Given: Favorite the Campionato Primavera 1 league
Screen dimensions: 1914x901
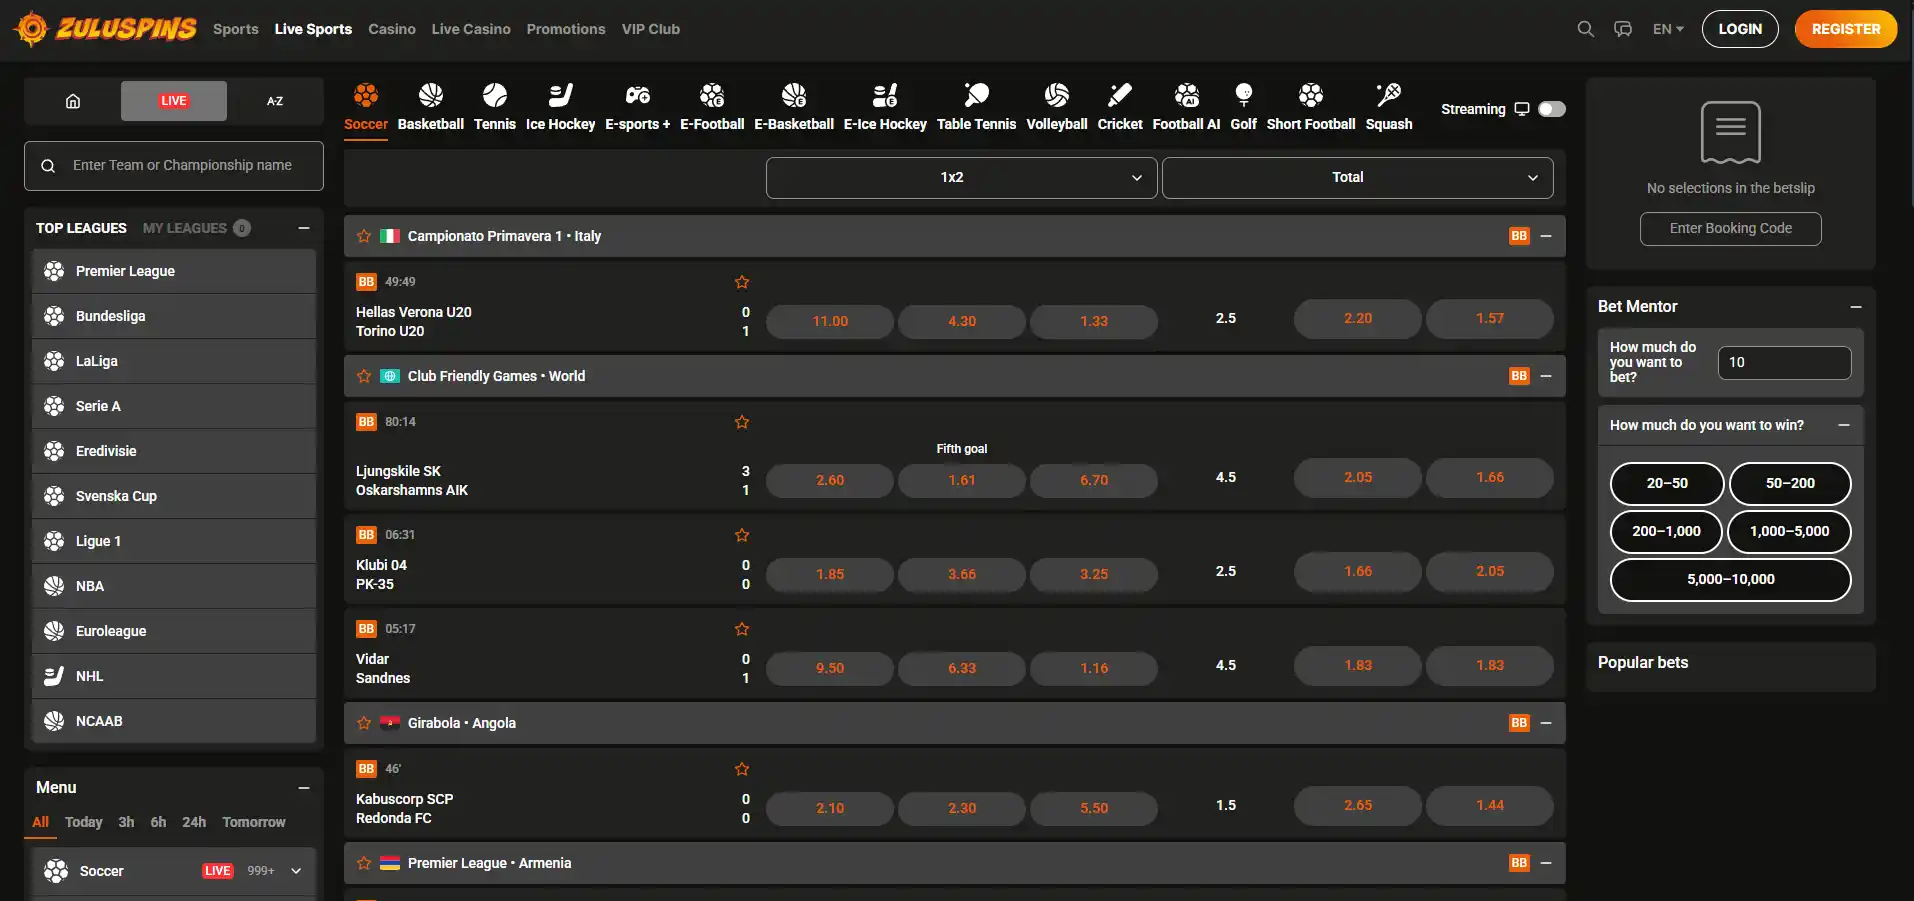Looking at the screenshot, I should (x=364, y=236).
